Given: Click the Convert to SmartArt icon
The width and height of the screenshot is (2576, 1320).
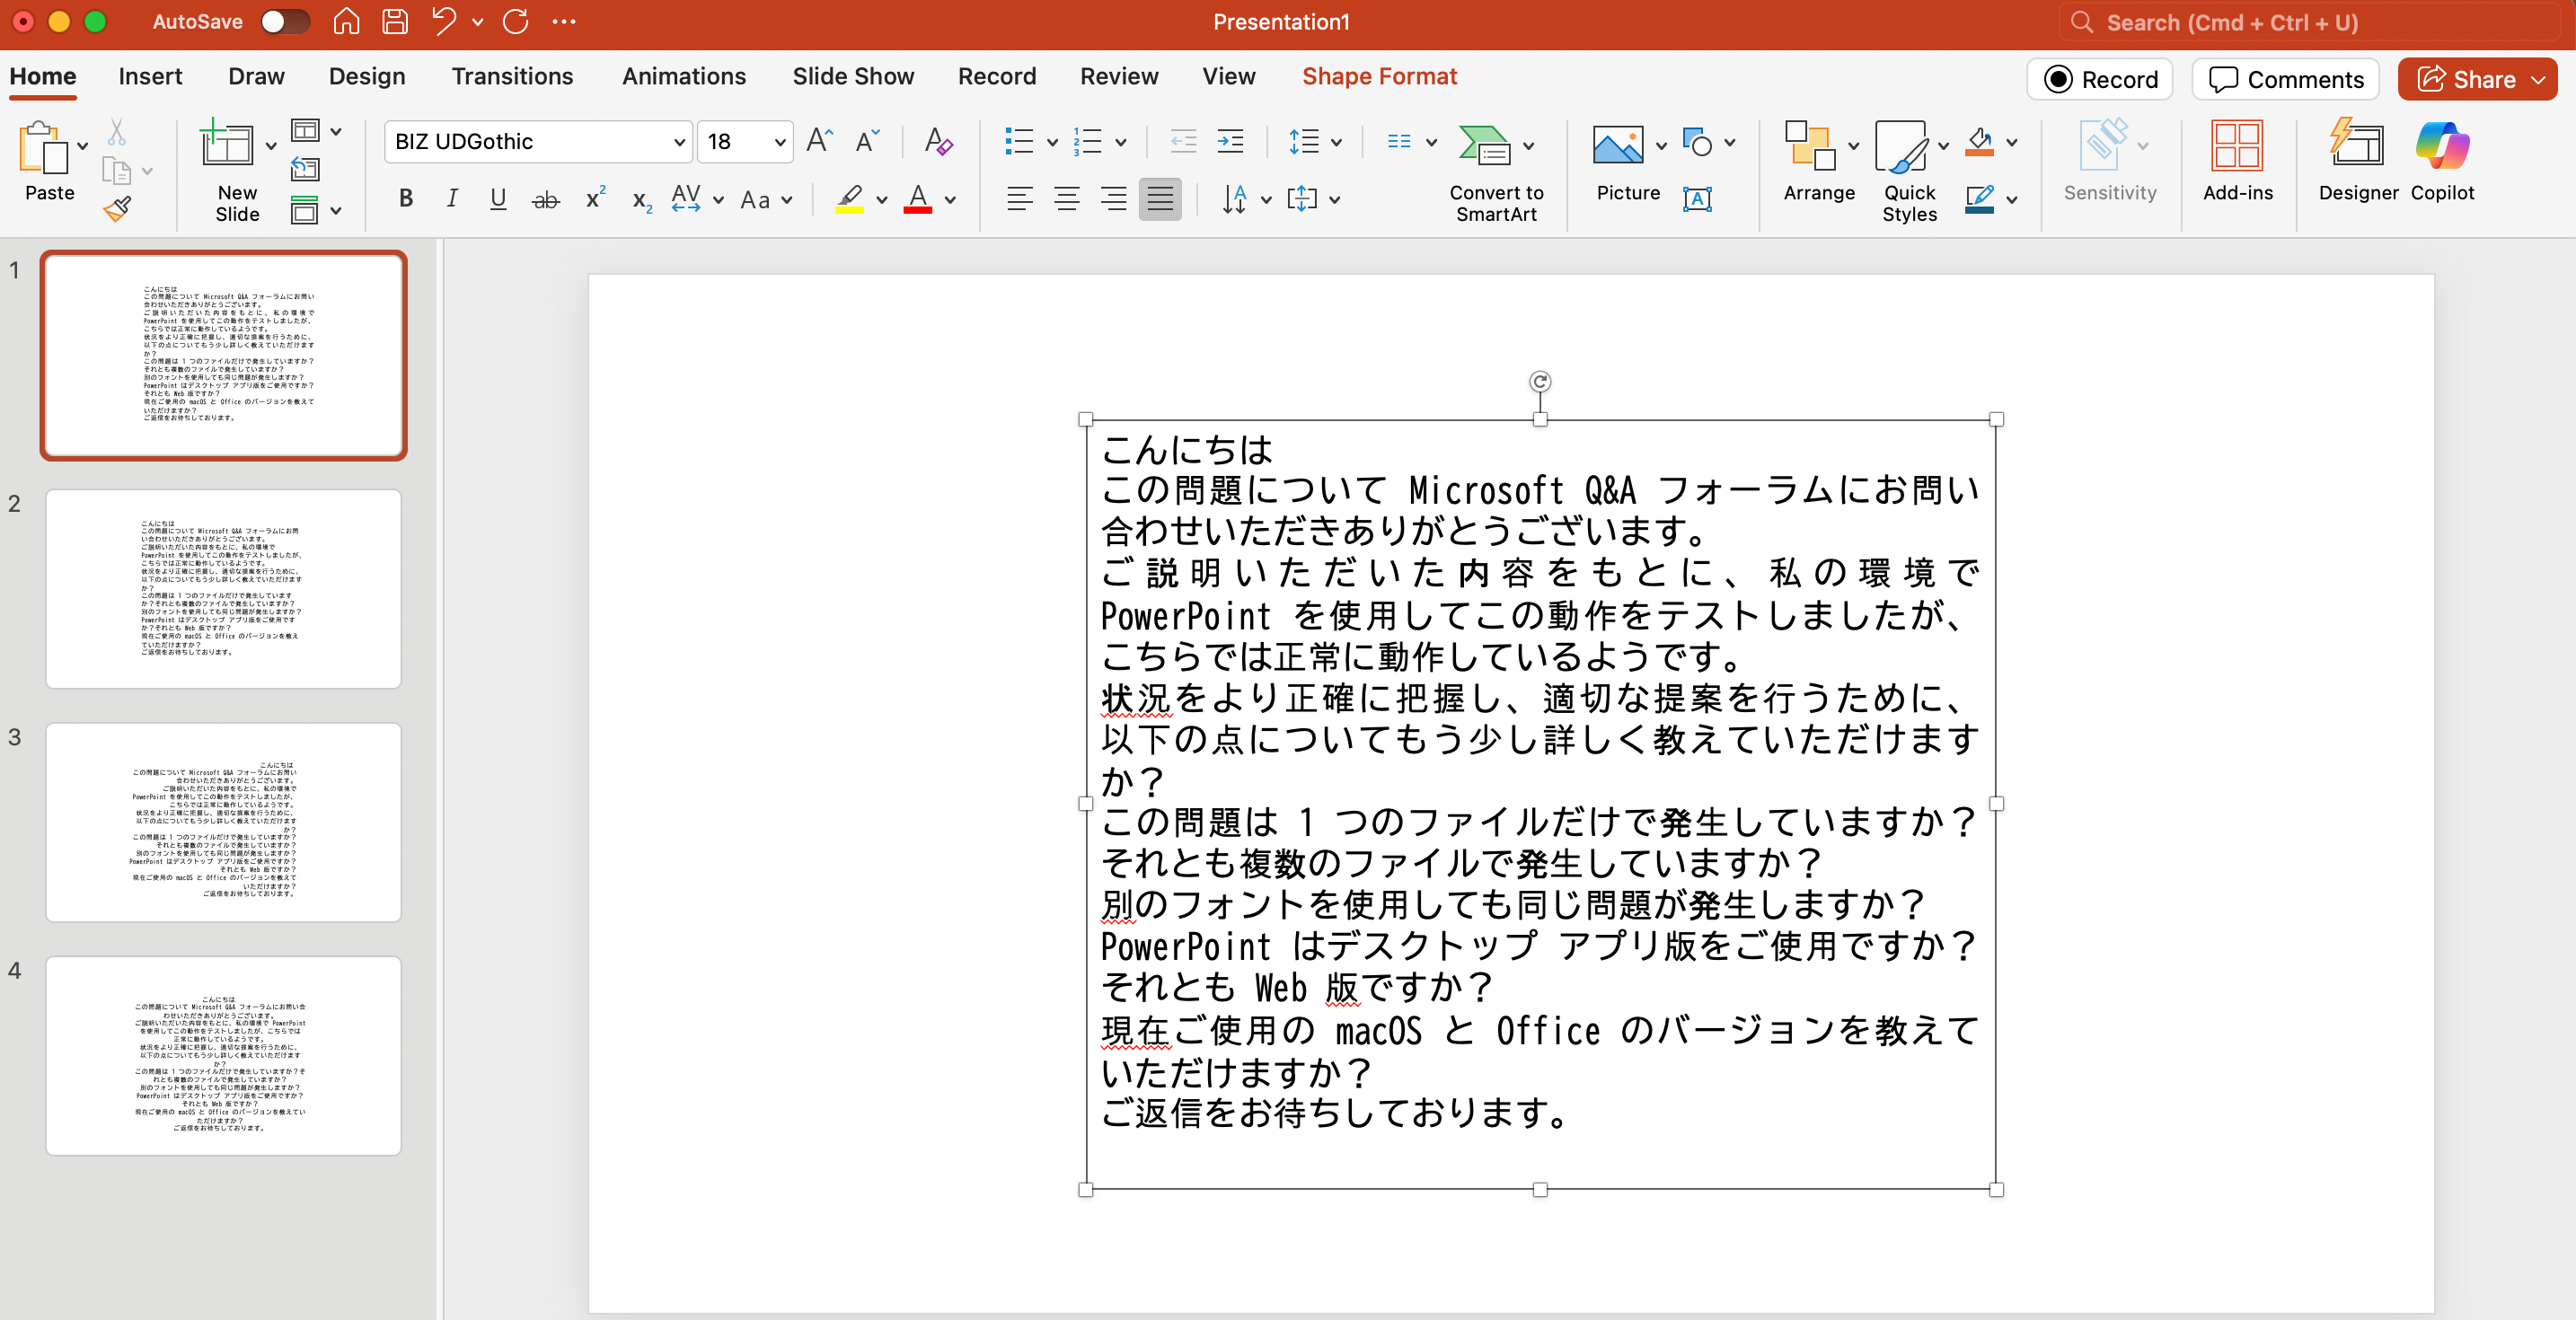Looking at the screenshot, I should (1484, 145).
